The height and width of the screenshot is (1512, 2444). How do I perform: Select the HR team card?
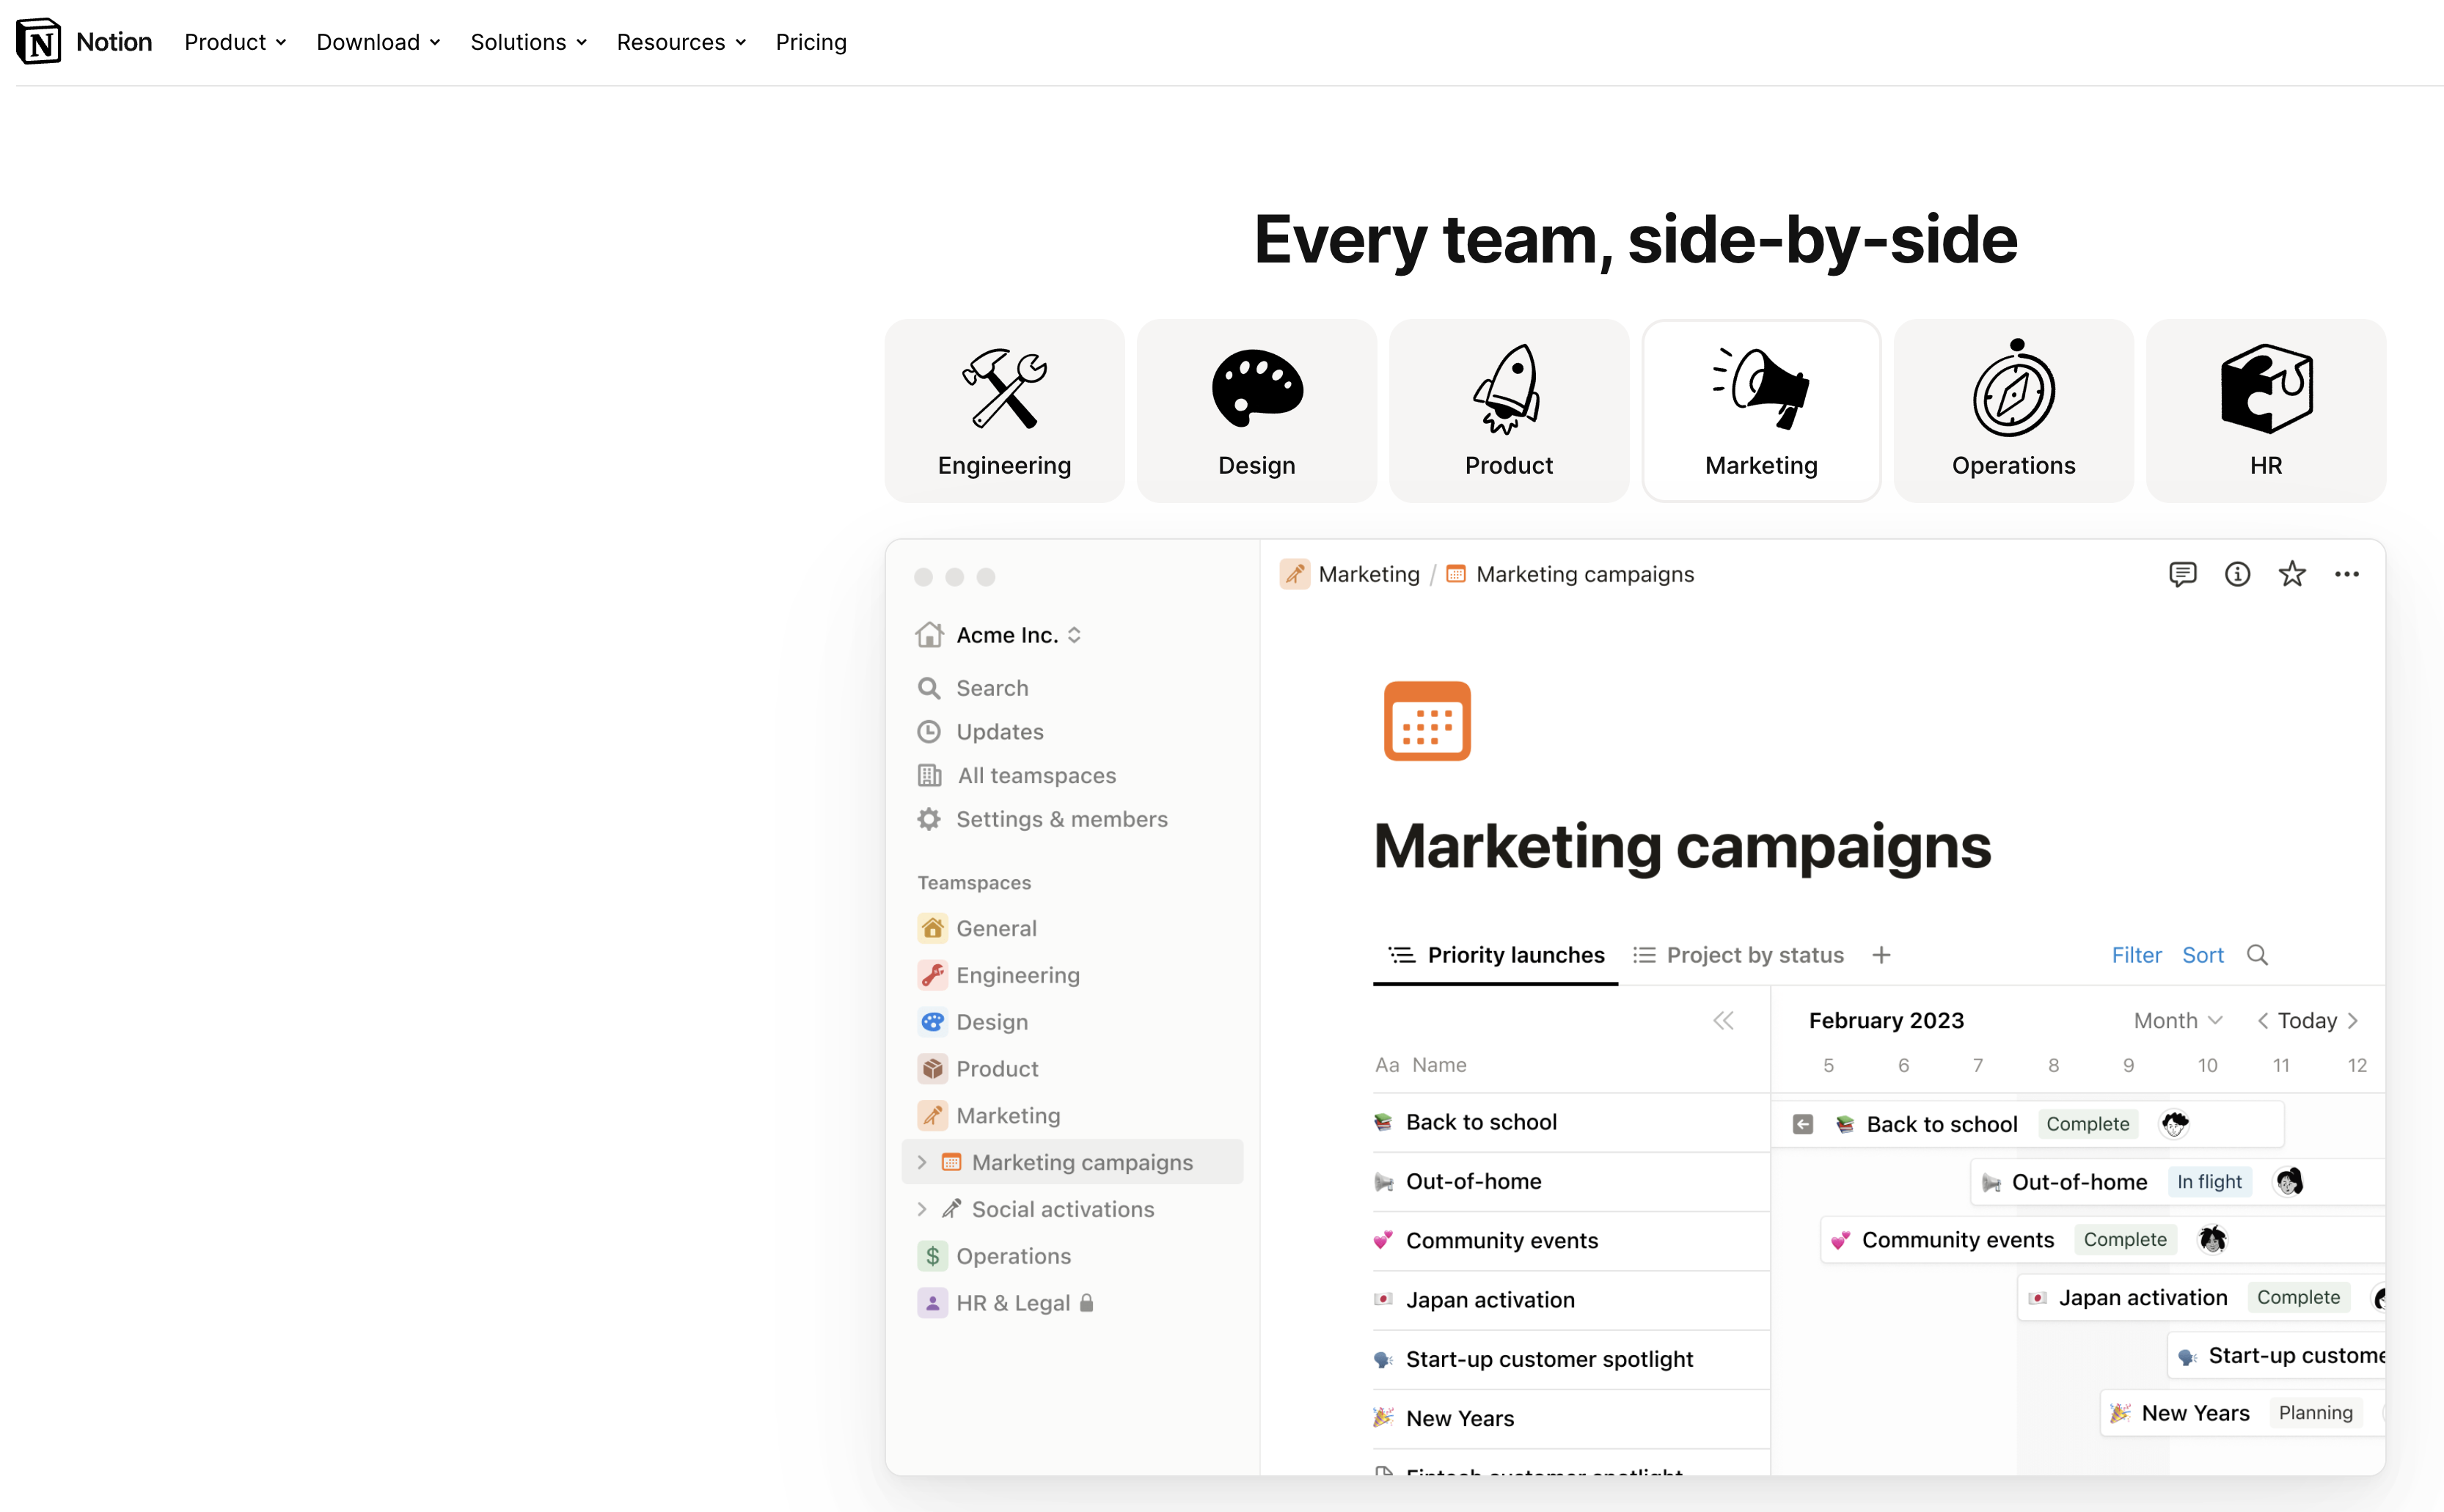pyautogui.click(x=2265, y=411)
